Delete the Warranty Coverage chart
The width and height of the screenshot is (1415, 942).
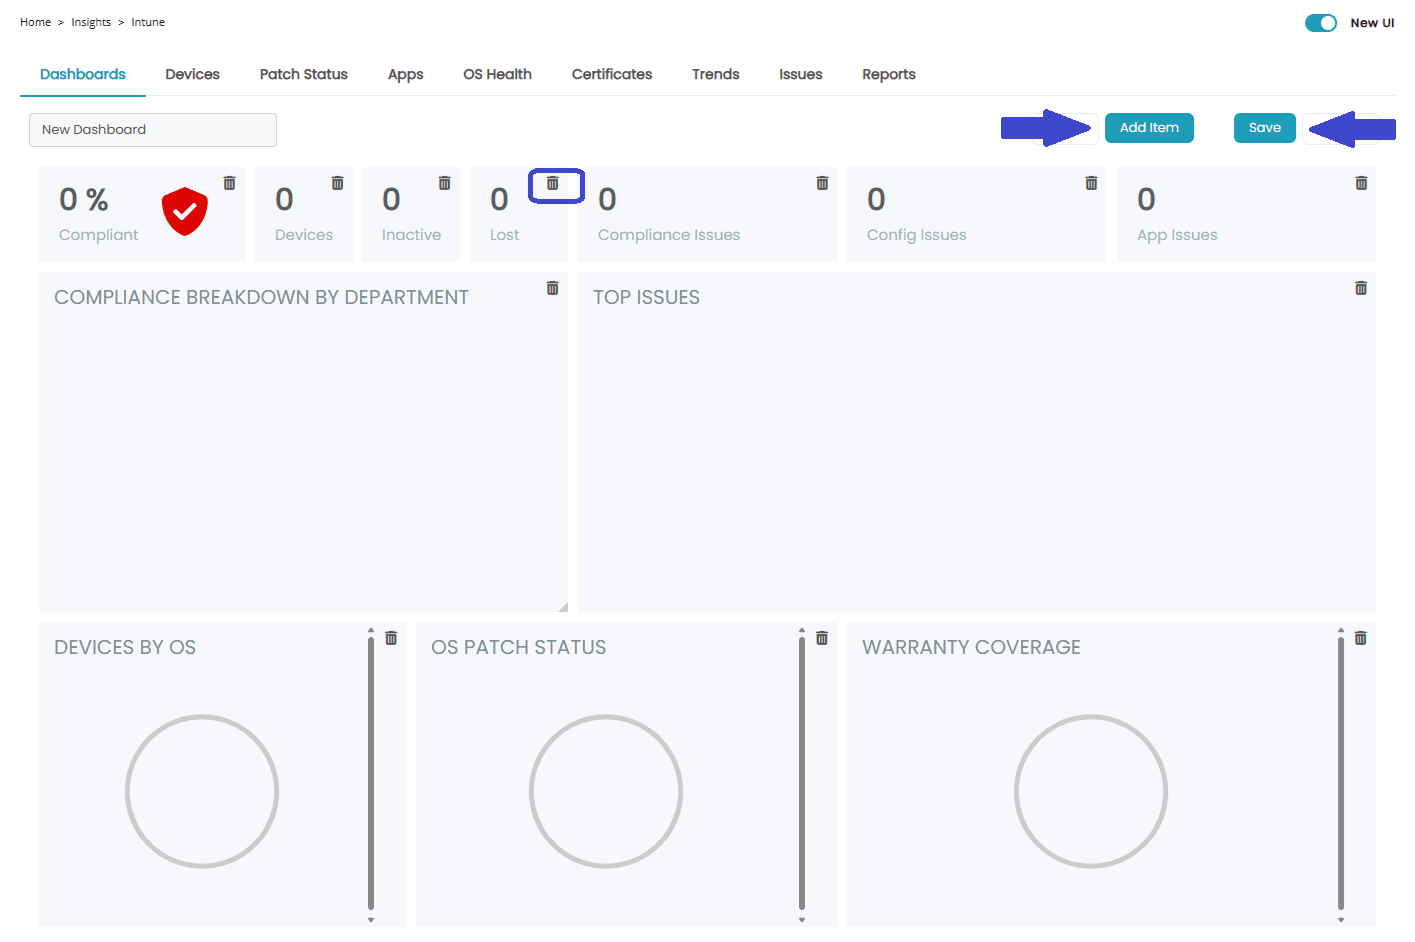(1361, 638)
